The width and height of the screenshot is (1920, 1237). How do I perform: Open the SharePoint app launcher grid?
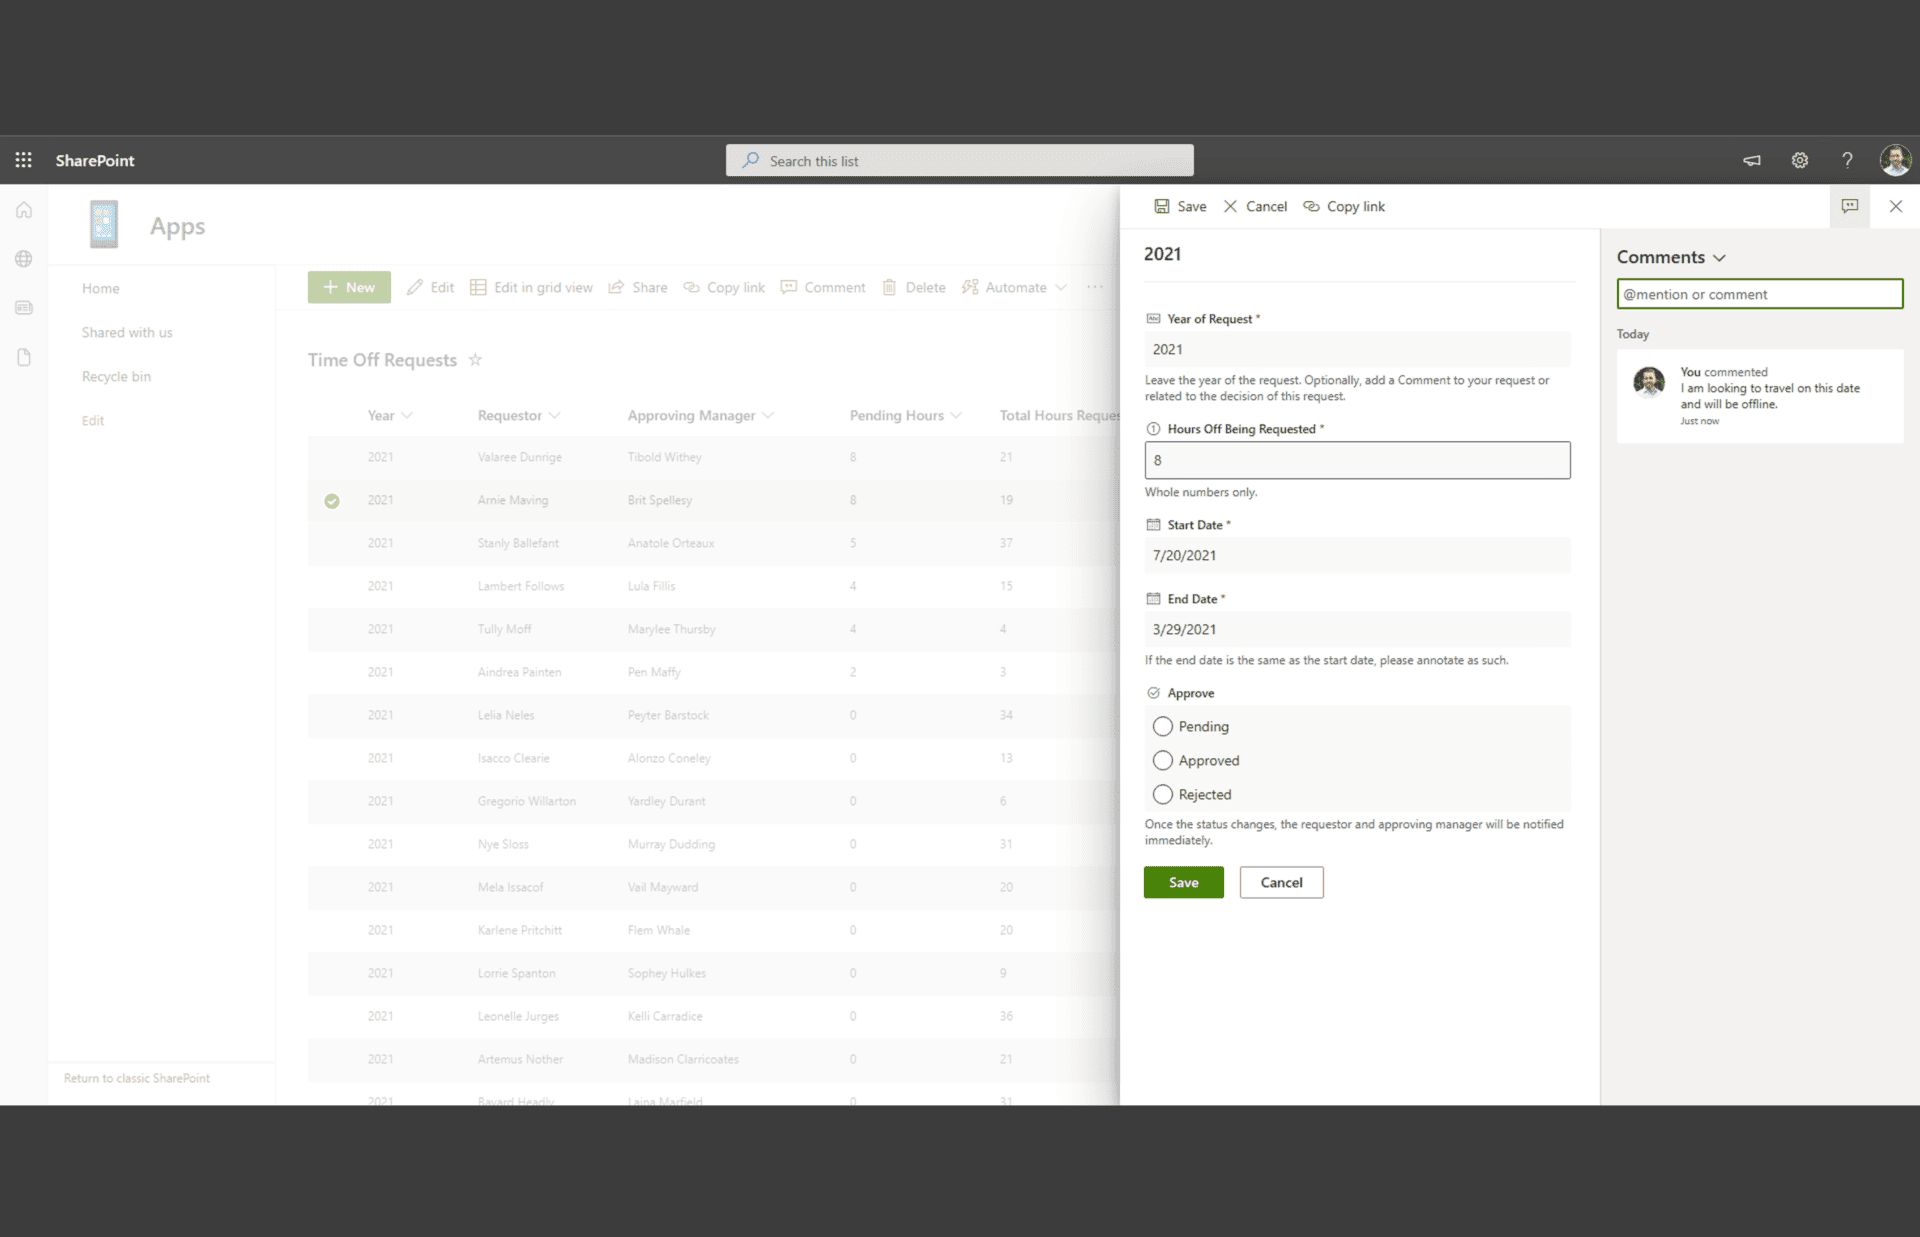(x=23, y=160)
